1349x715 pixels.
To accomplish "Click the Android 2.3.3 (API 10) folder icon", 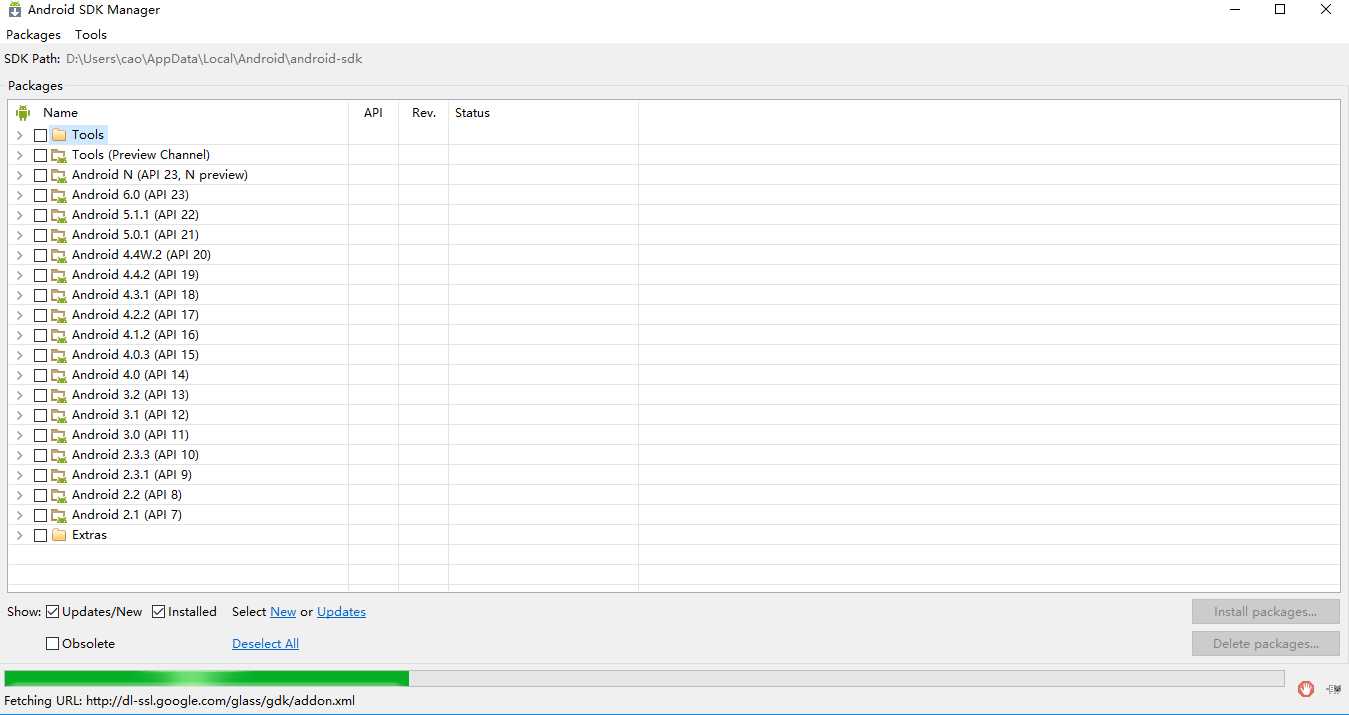I will point(59,455).
